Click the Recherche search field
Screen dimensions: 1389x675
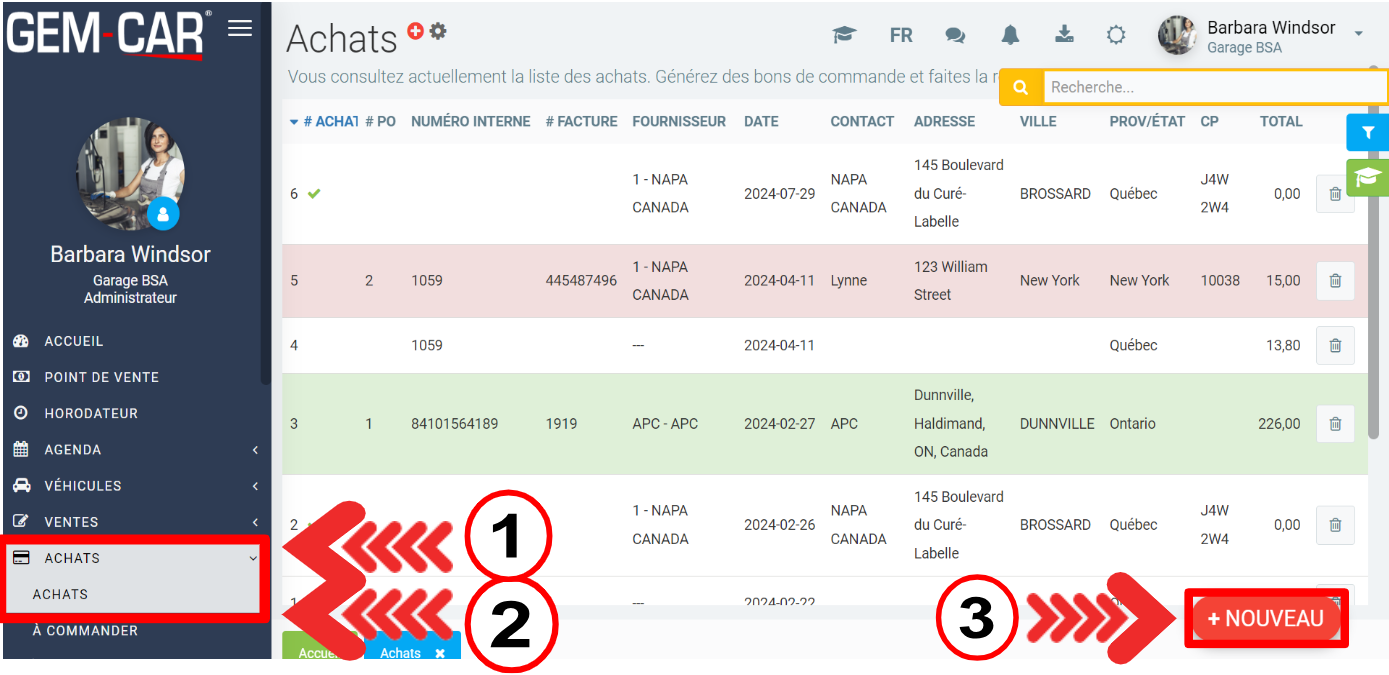coord(1214,87)
